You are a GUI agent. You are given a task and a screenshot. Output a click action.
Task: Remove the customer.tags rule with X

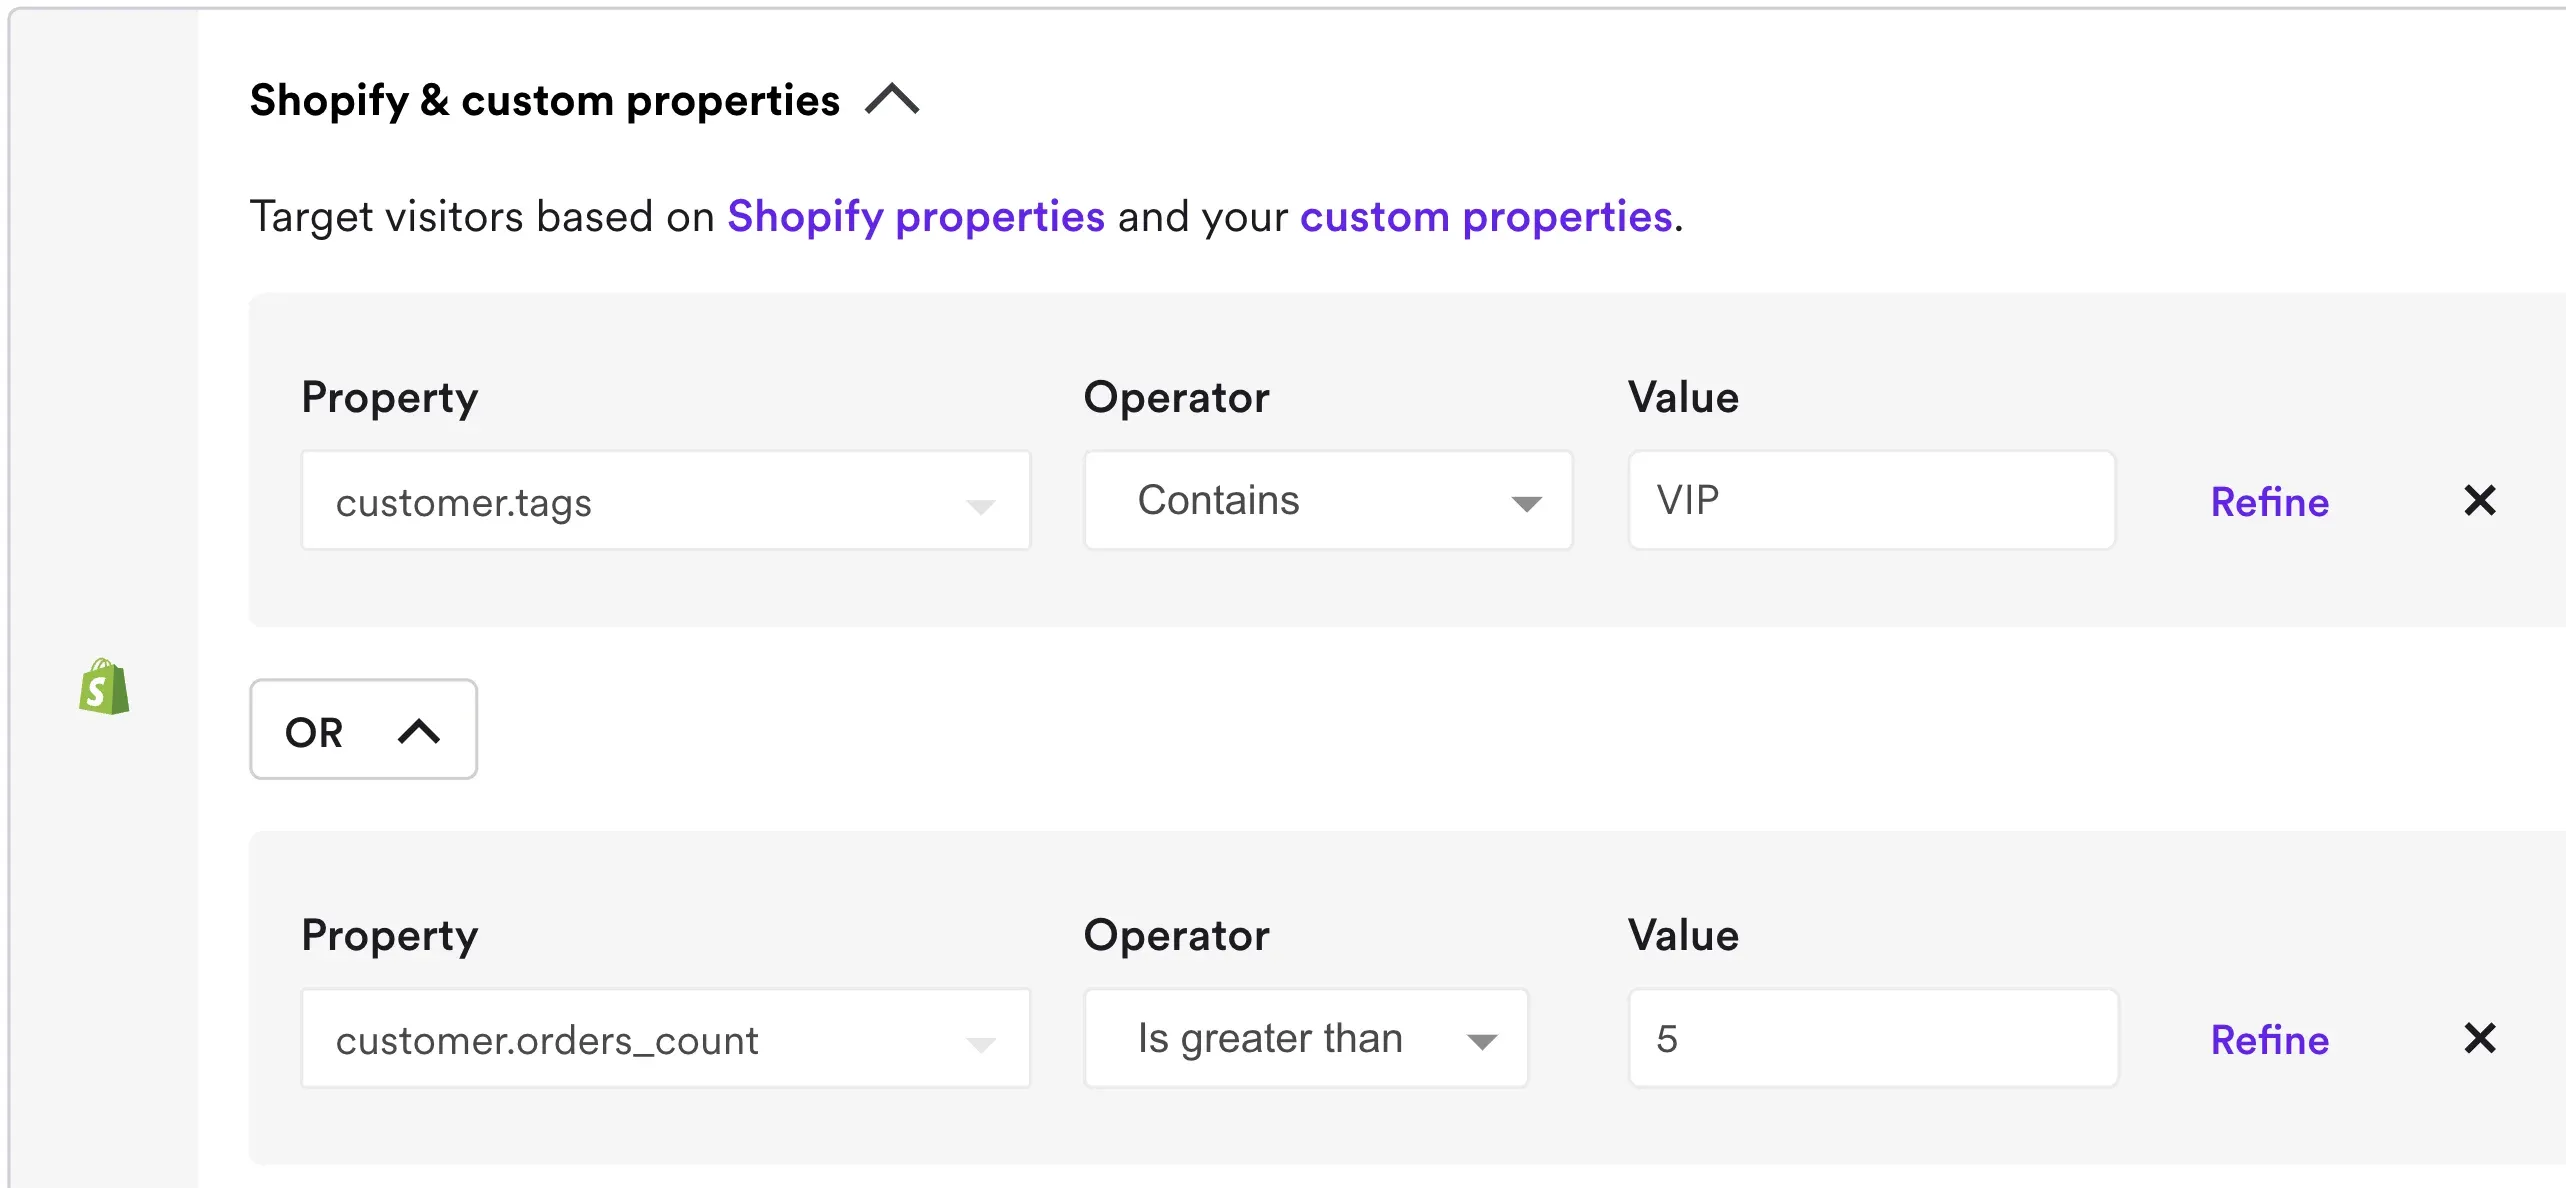pyautogui.click(x=2479, y=500)
